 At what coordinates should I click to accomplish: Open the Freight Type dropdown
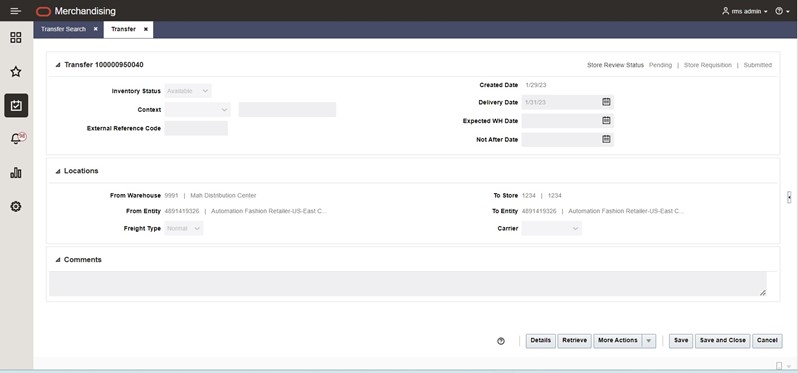click(x=184, y=228)
